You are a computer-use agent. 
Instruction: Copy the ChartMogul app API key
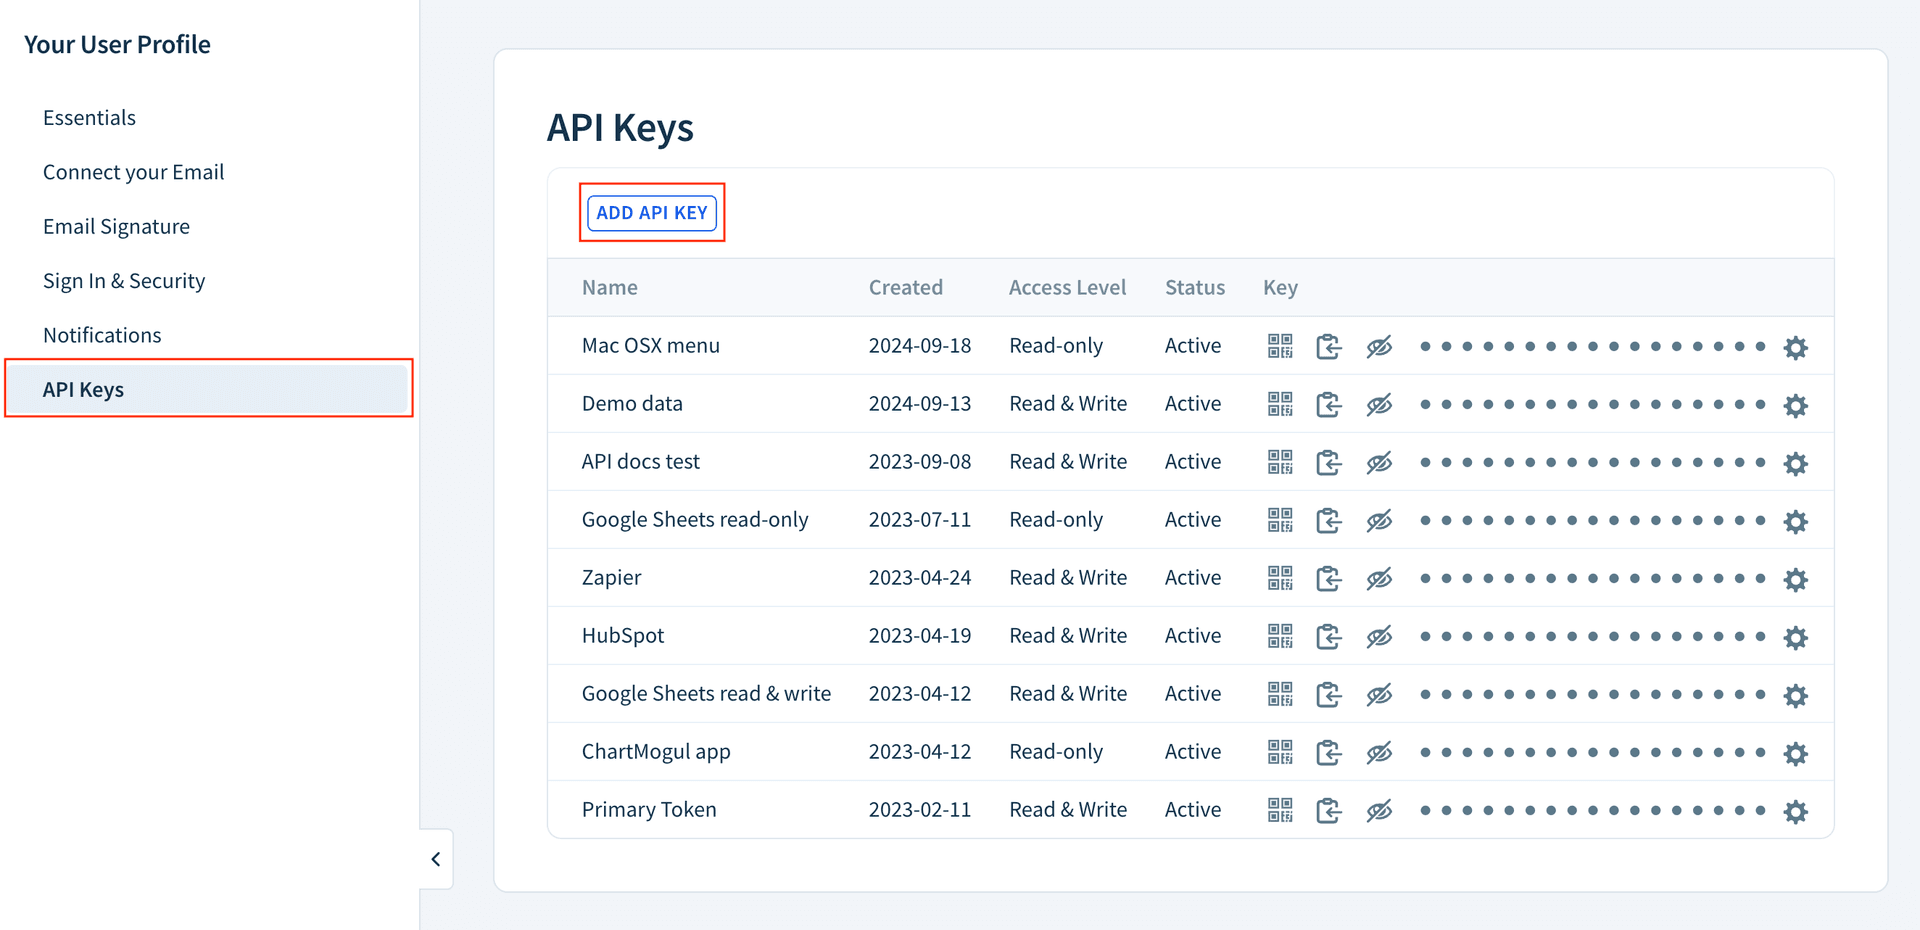click(1329, 752)
